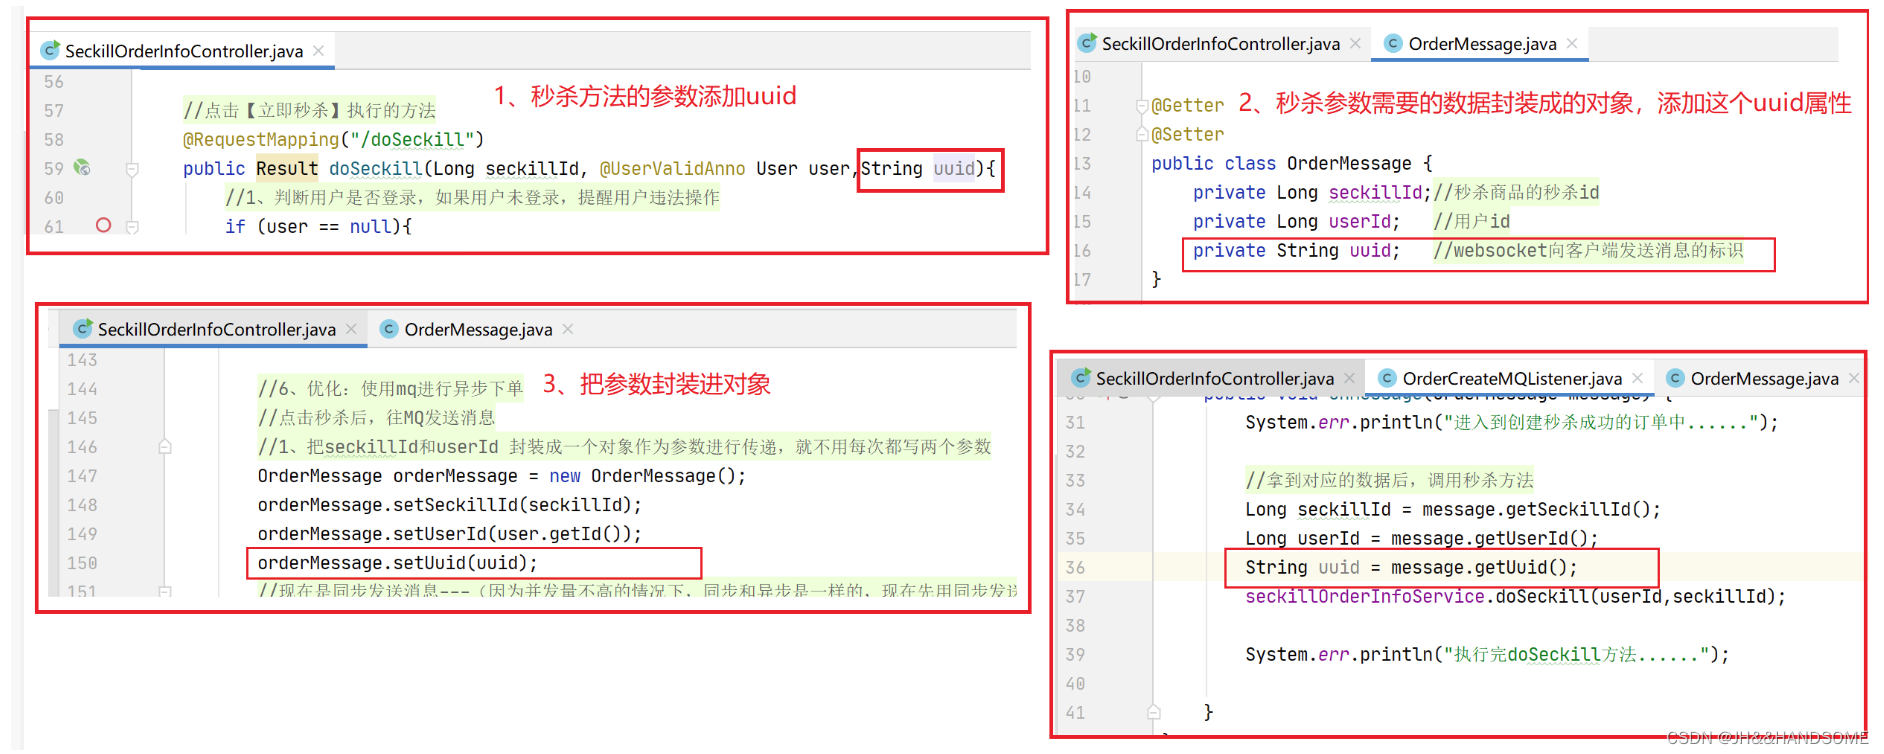Select the OrderCreateMQListener.java tab
1884x754 pixels.
tap(1511, 378)
